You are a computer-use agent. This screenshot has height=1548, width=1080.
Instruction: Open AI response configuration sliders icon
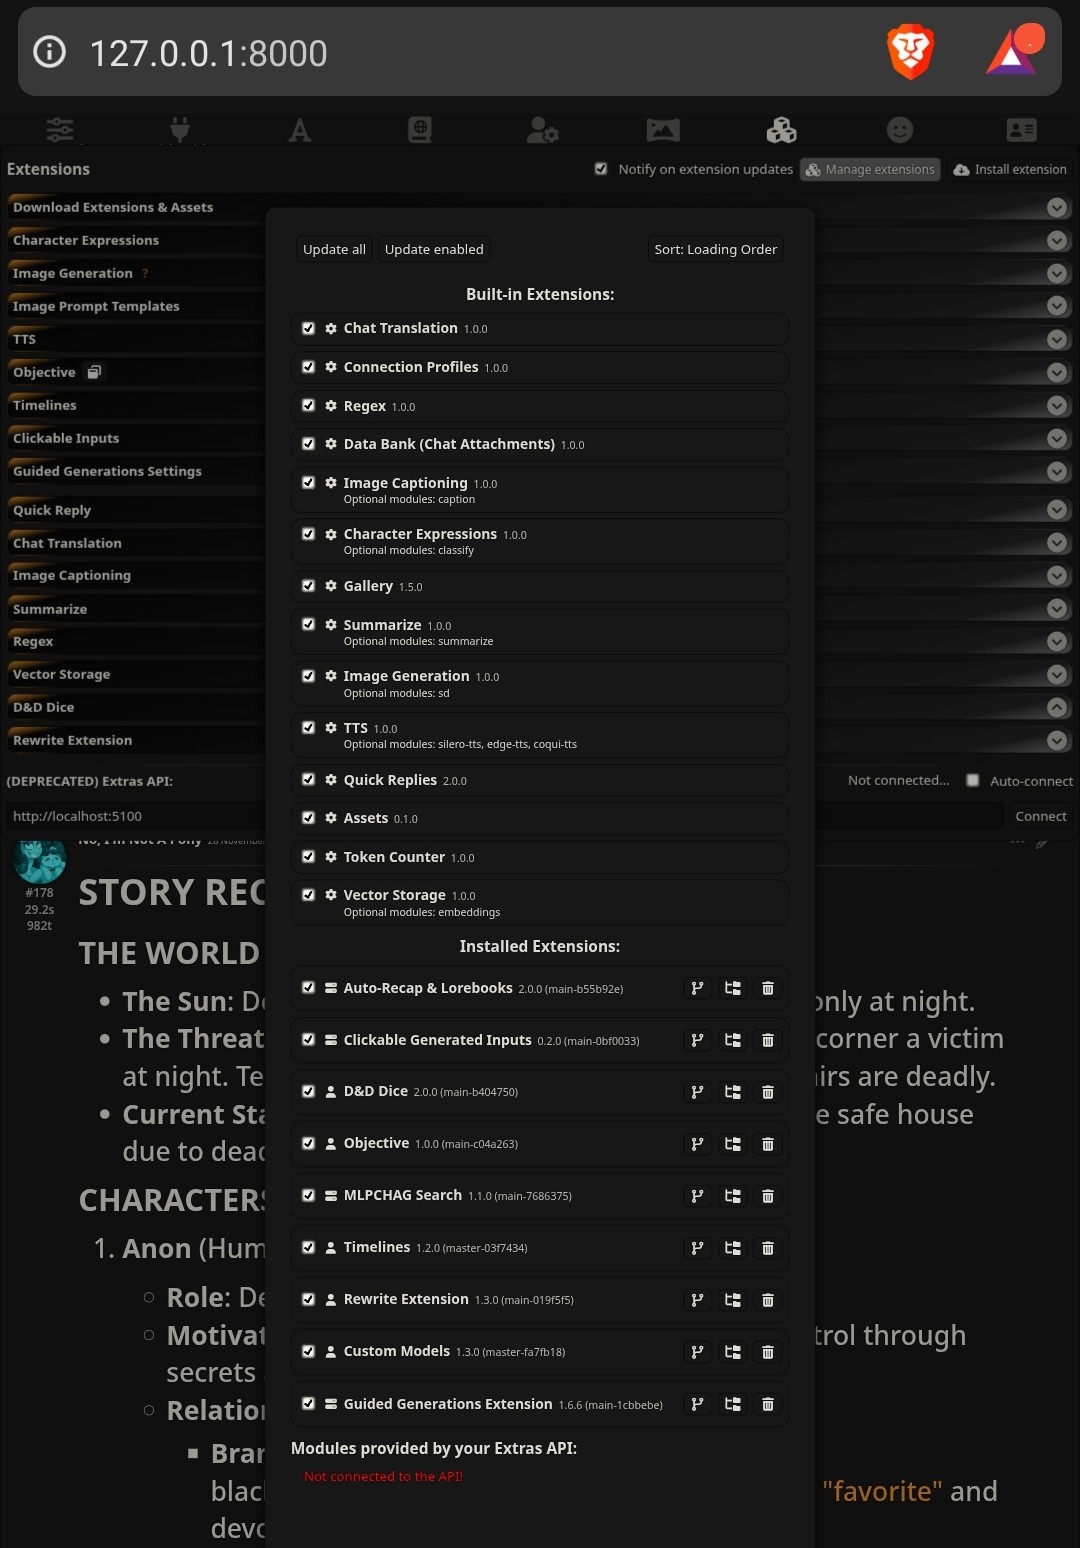pos(60,130)
